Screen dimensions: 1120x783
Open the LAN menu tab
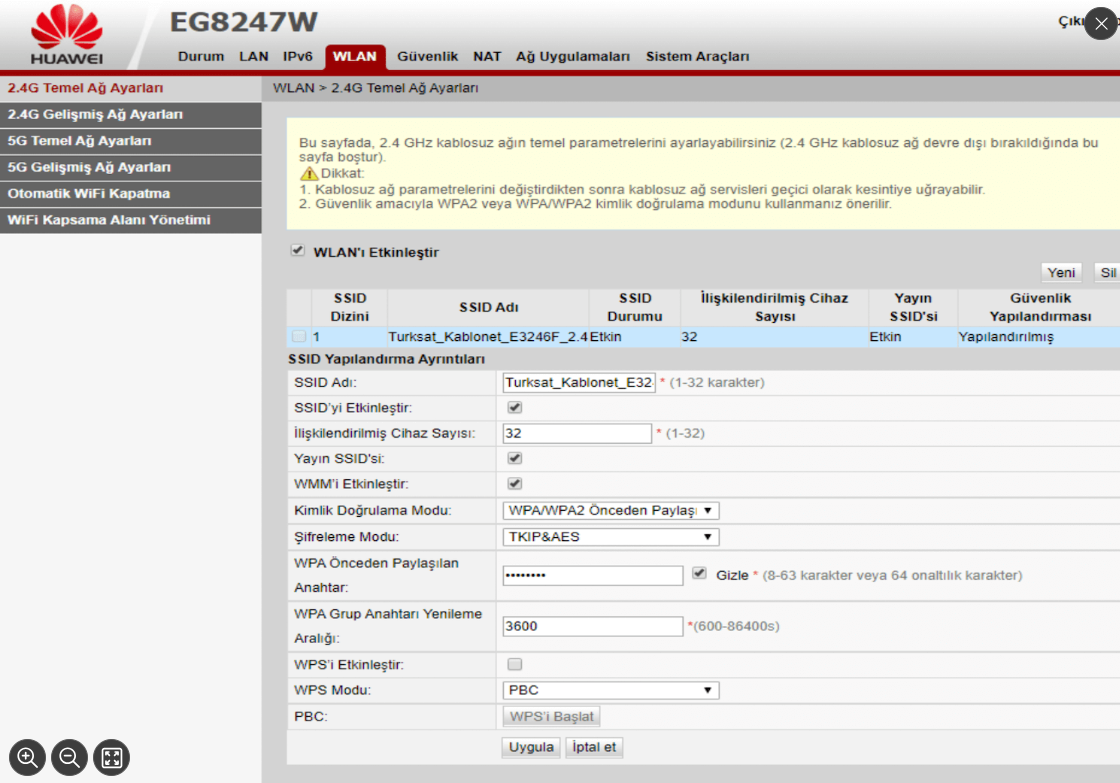pyautogui.click(x=254, y=56)
